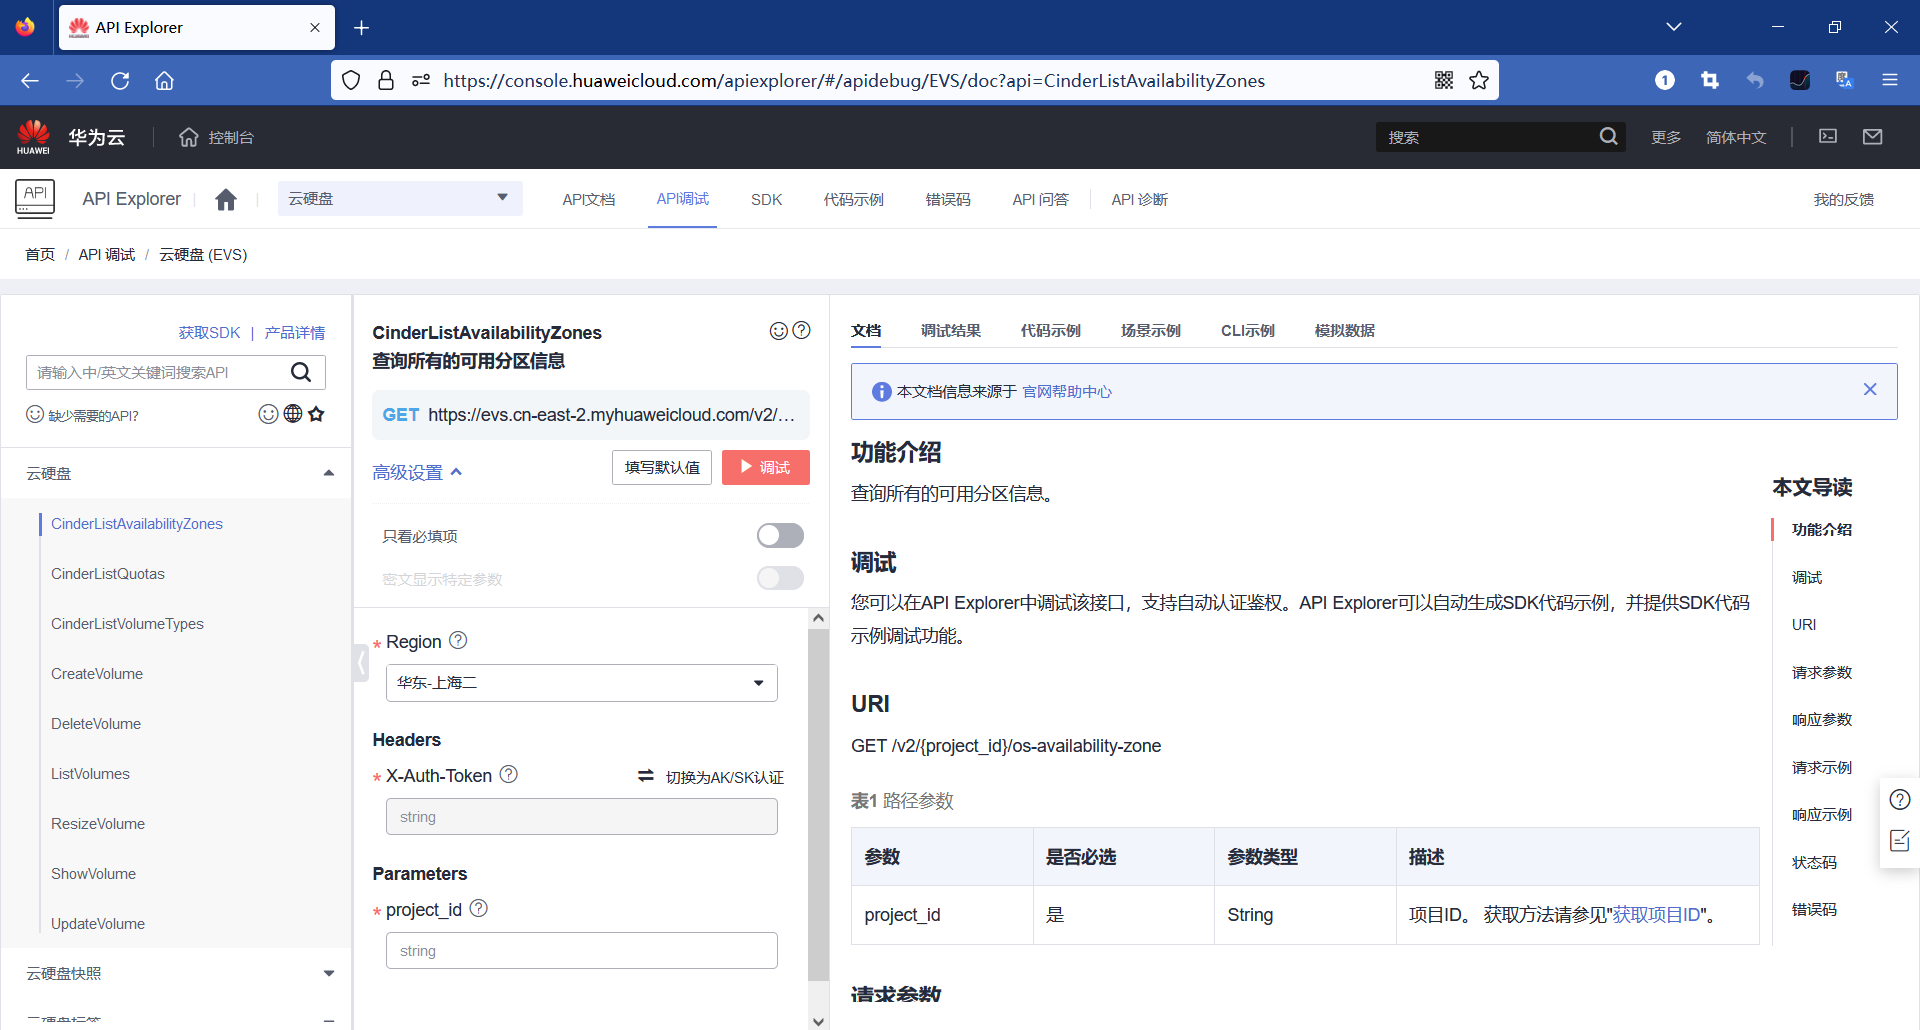Screen dimensions: 1920x1030
Task: Click the mail message icon in the top navigation bar
Action: pyautogui.click(x=1874, y=136)
